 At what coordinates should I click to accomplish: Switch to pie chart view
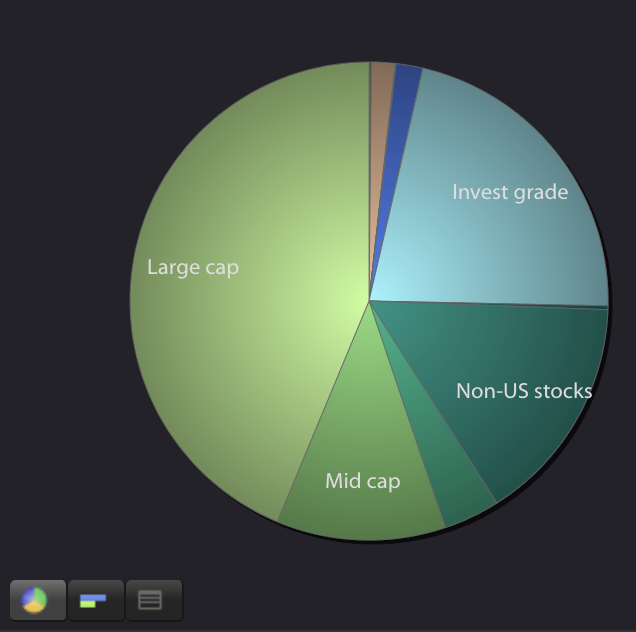pos(38,600)
